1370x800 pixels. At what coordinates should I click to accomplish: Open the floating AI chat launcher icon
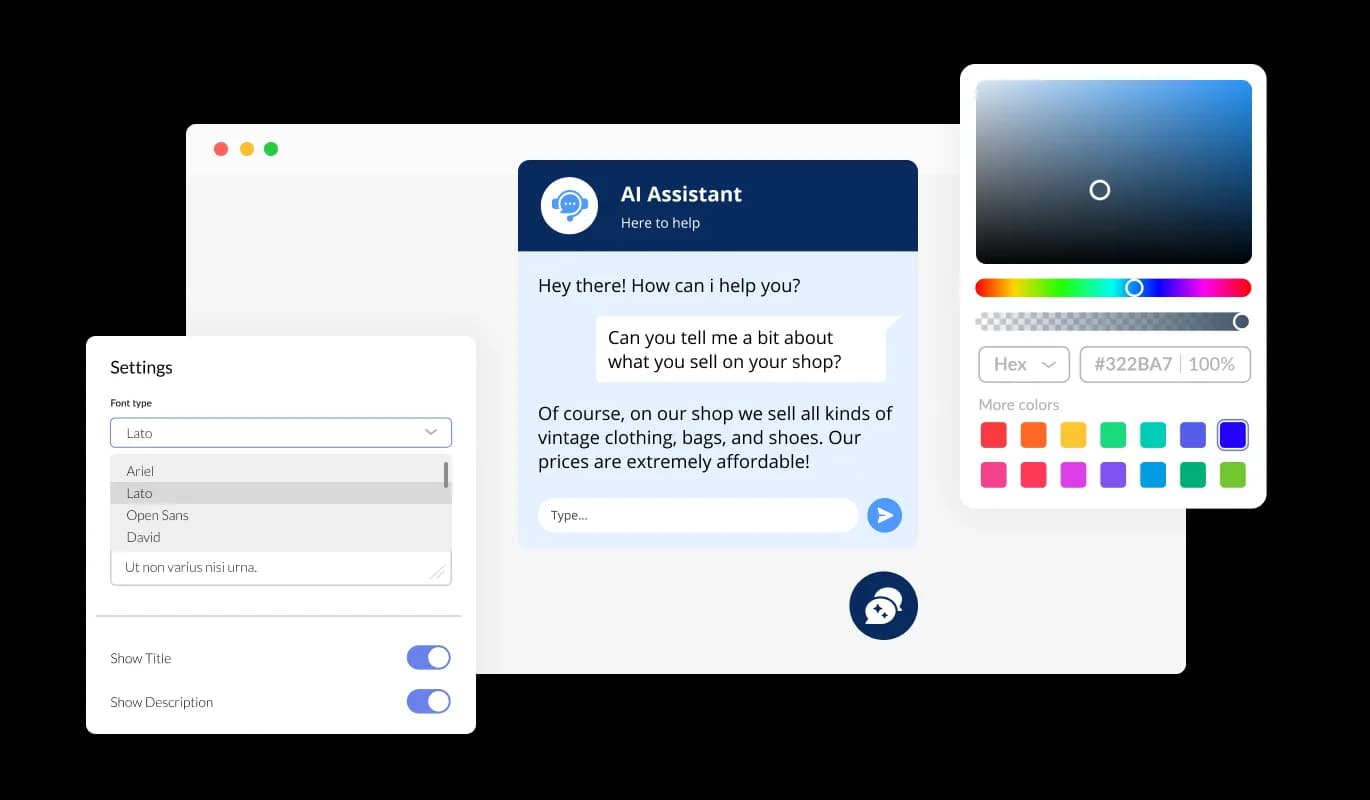pyautogui.click(x=883, y=606)
